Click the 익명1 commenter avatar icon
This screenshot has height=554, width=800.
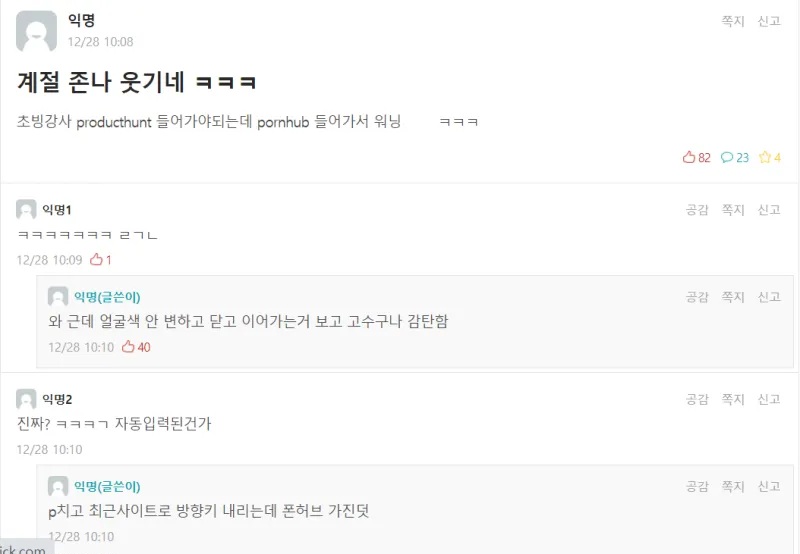[26, 209]
